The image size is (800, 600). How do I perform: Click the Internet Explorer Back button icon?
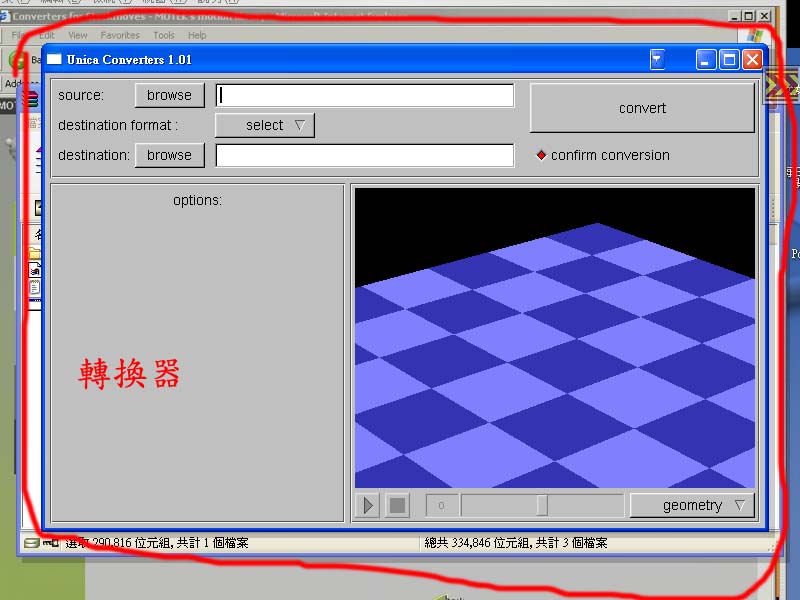[18, 60]
